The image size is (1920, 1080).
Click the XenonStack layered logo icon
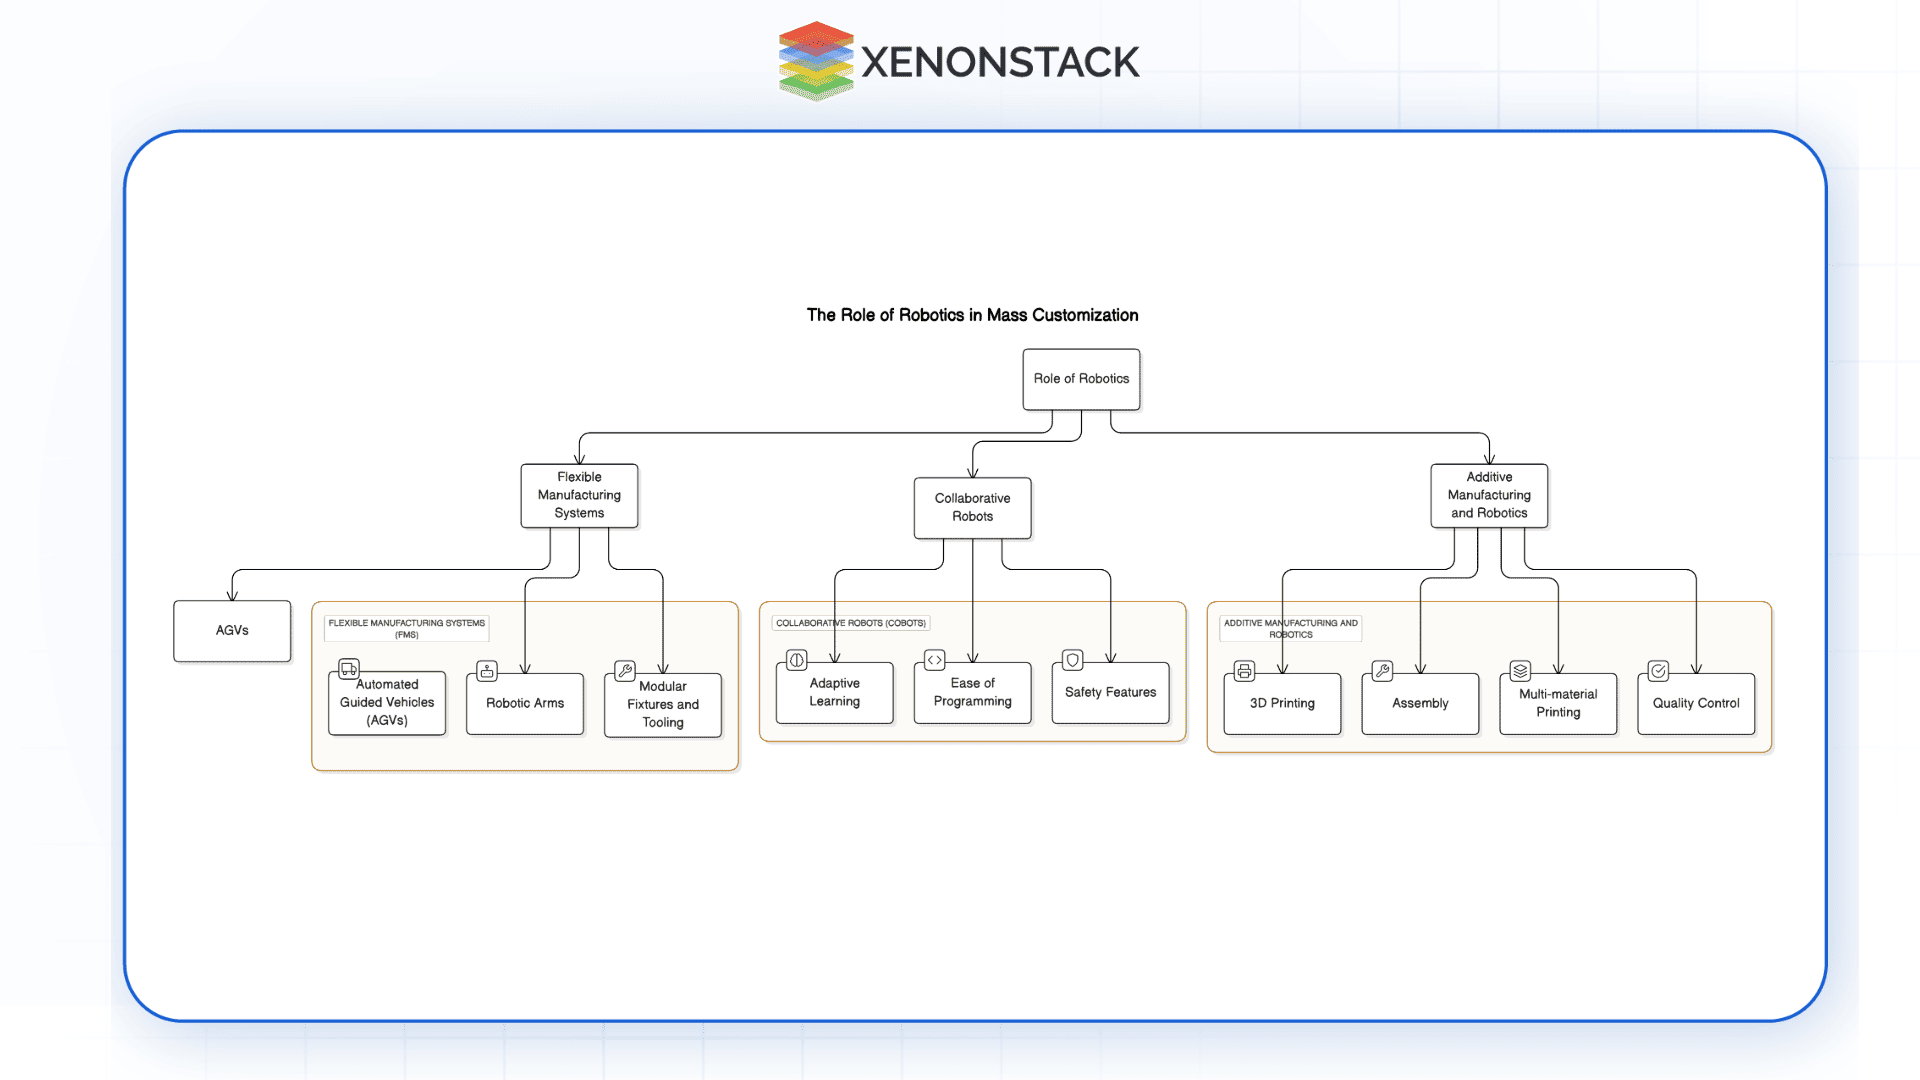point(816,61)
